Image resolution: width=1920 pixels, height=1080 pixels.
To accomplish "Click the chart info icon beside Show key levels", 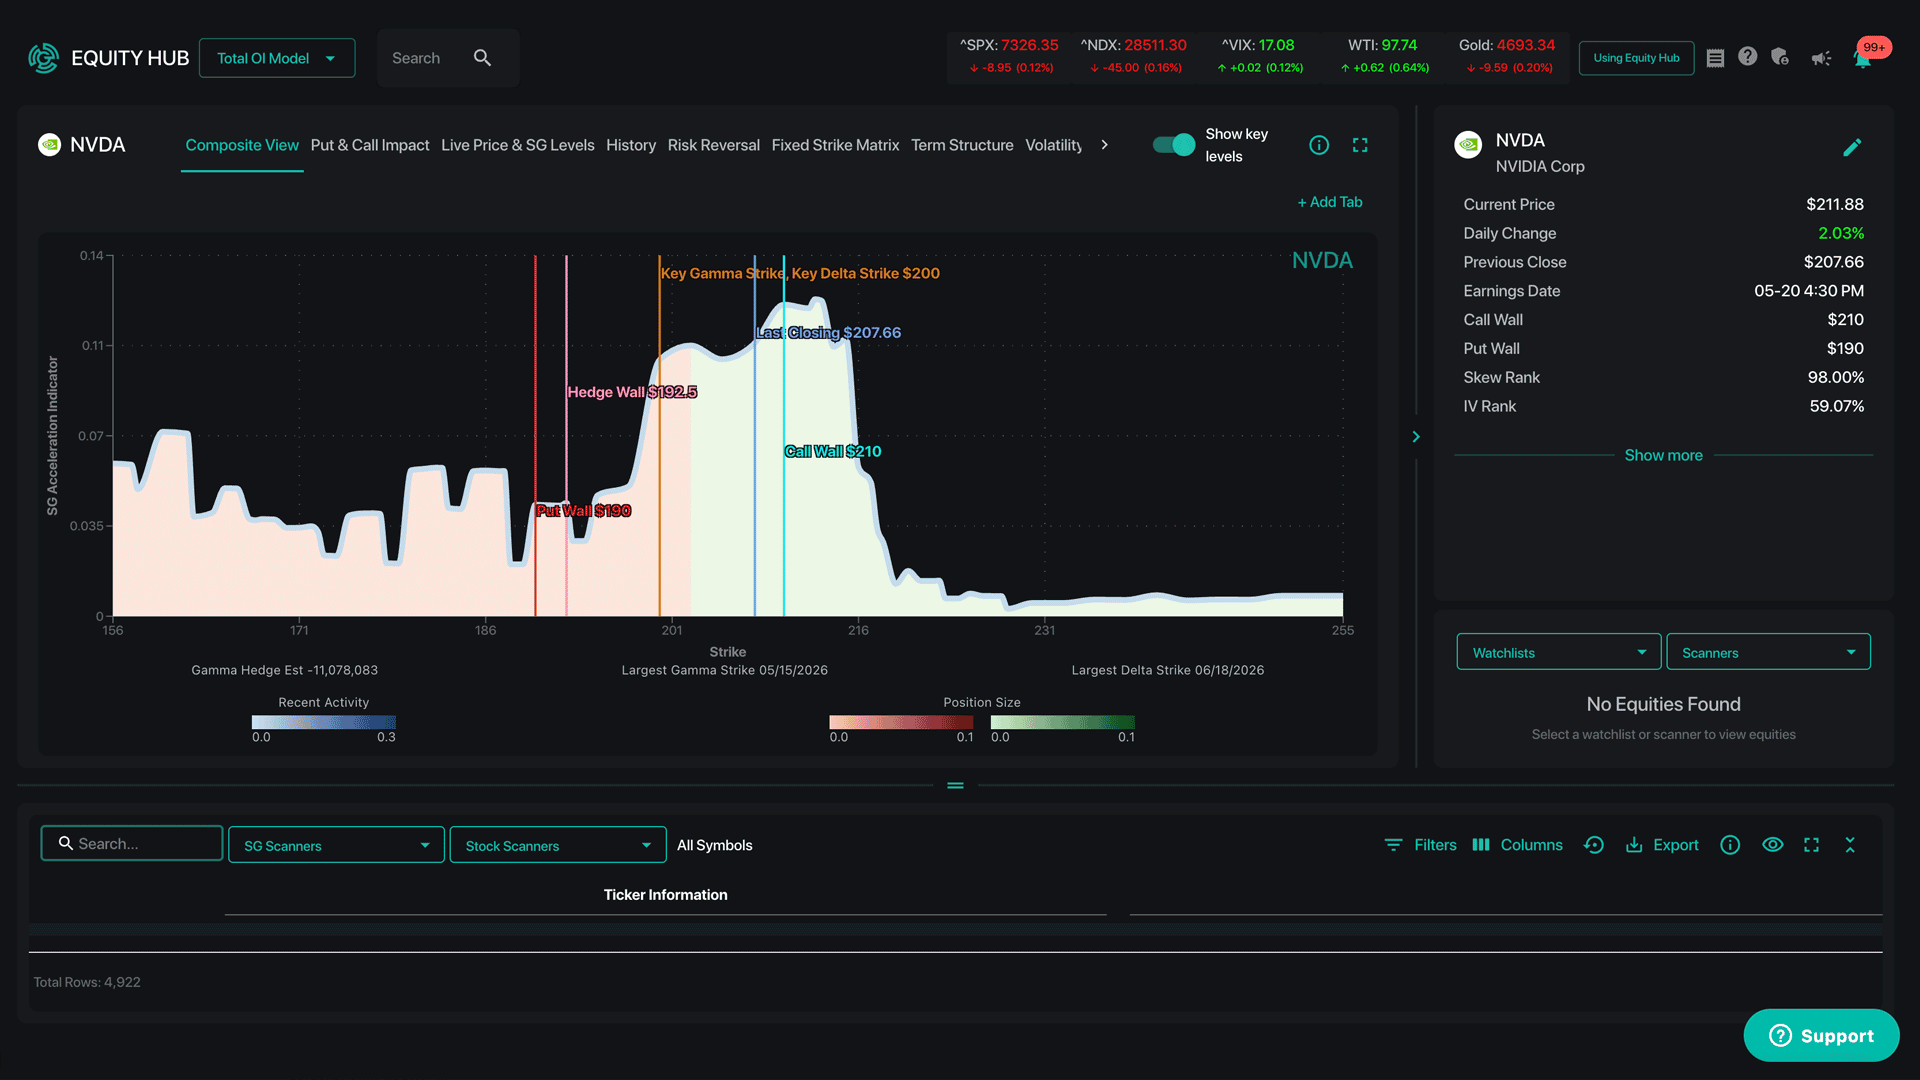I will (x=1319, y=145).
